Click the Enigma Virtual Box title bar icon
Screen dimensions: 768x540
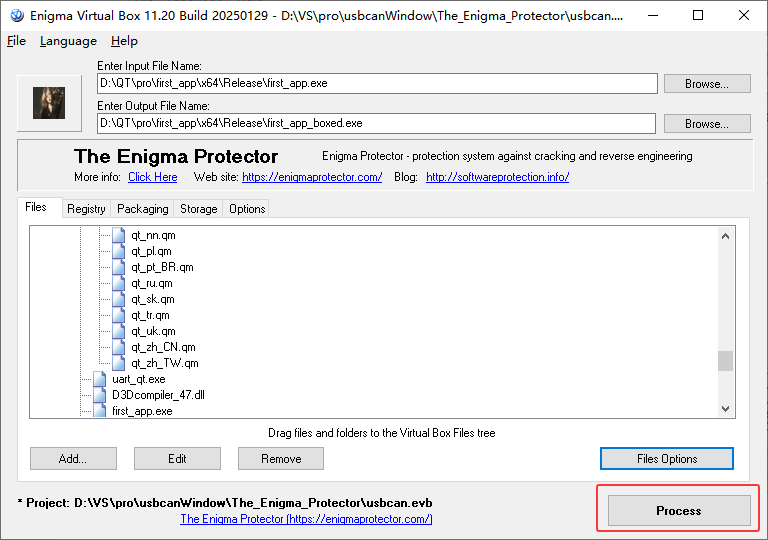17,16
